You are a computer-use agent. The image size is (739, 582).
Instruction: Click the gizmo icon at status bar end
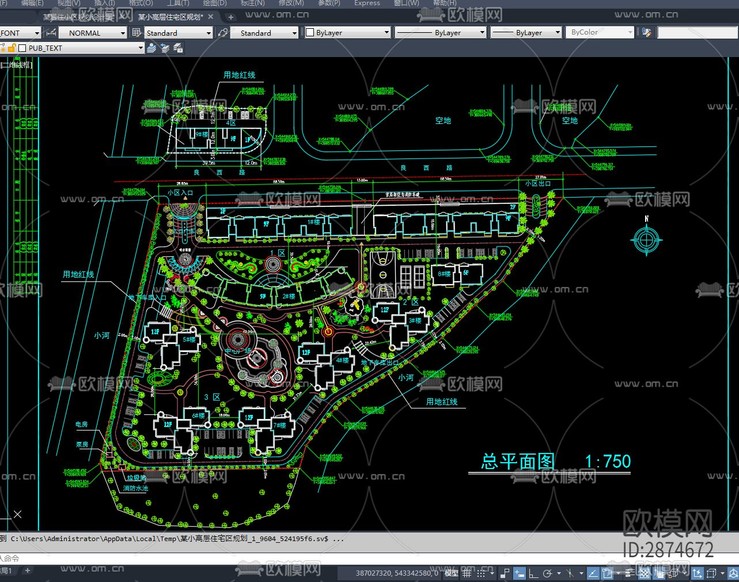(x=734, y=573)
